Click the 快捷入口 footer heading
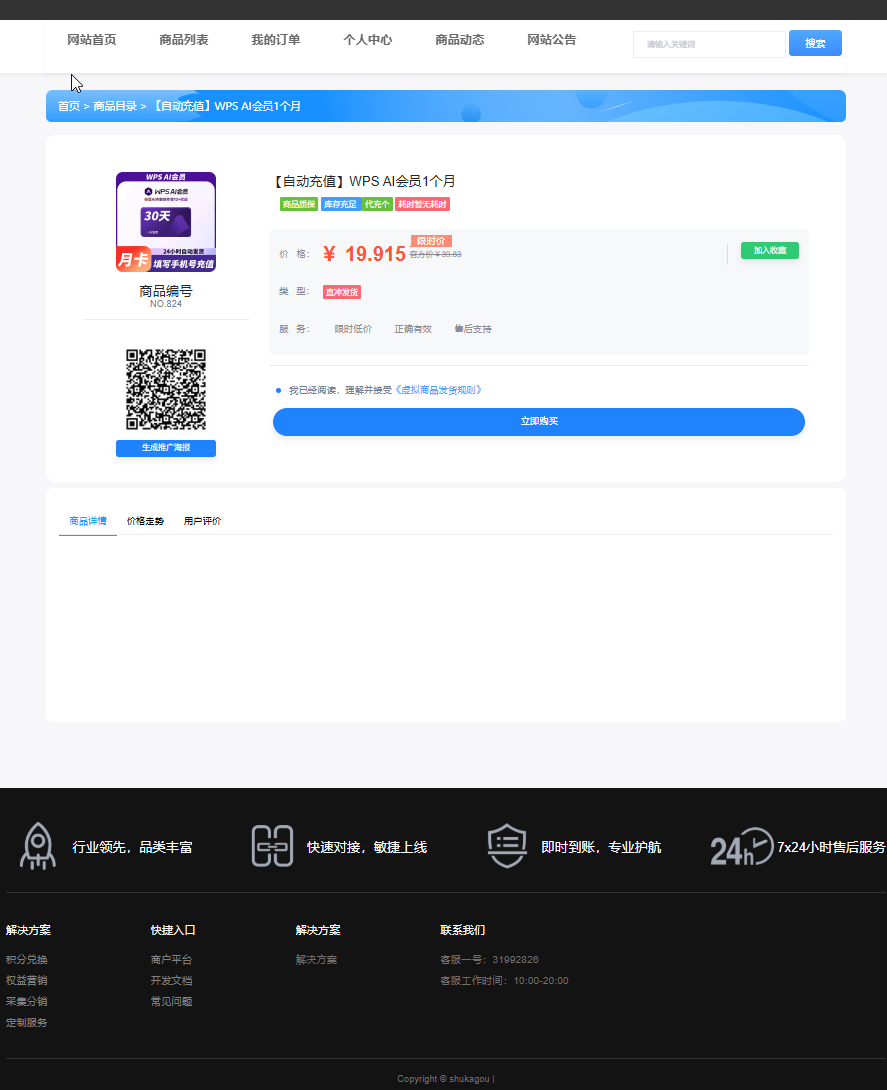 coord(173,930)
